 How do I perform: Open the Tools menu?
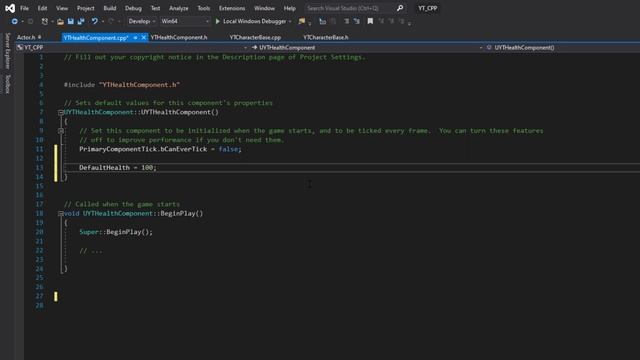click(x=204, y=8)
